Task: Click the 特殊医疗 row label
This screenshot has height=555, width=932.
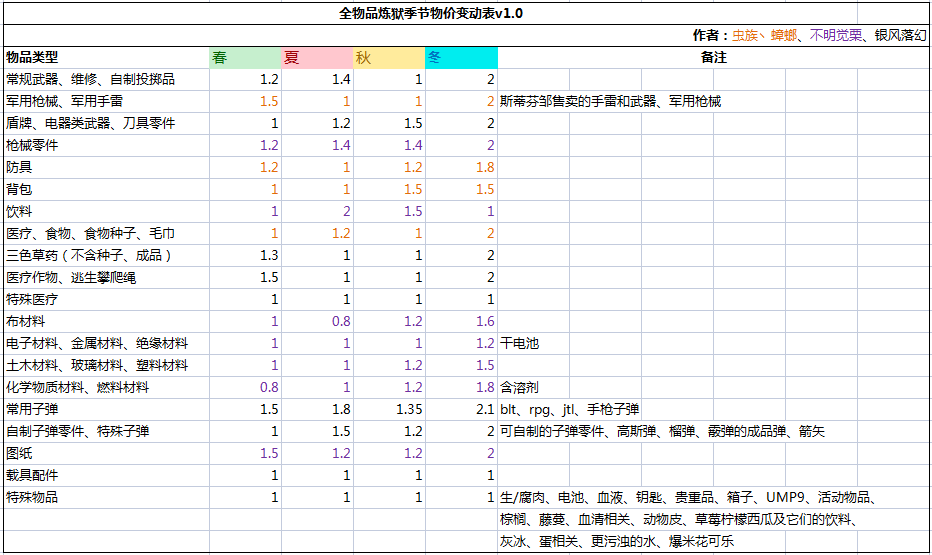Action: click(x=32, y=299)
